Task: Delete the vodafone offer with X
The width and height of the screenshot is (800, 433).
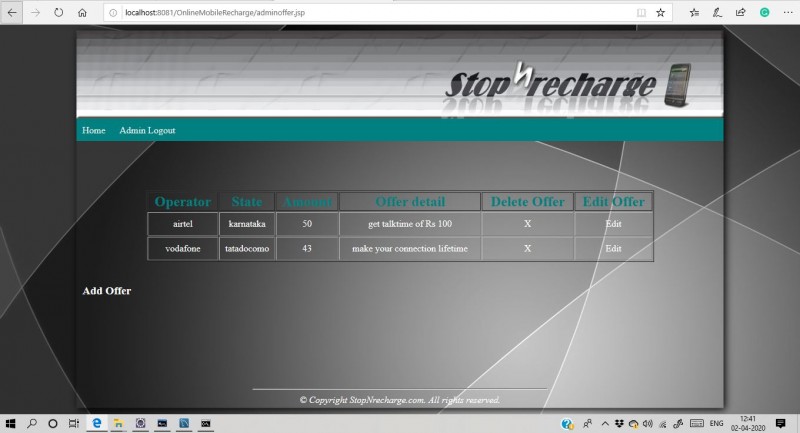Action: (528, 248)
